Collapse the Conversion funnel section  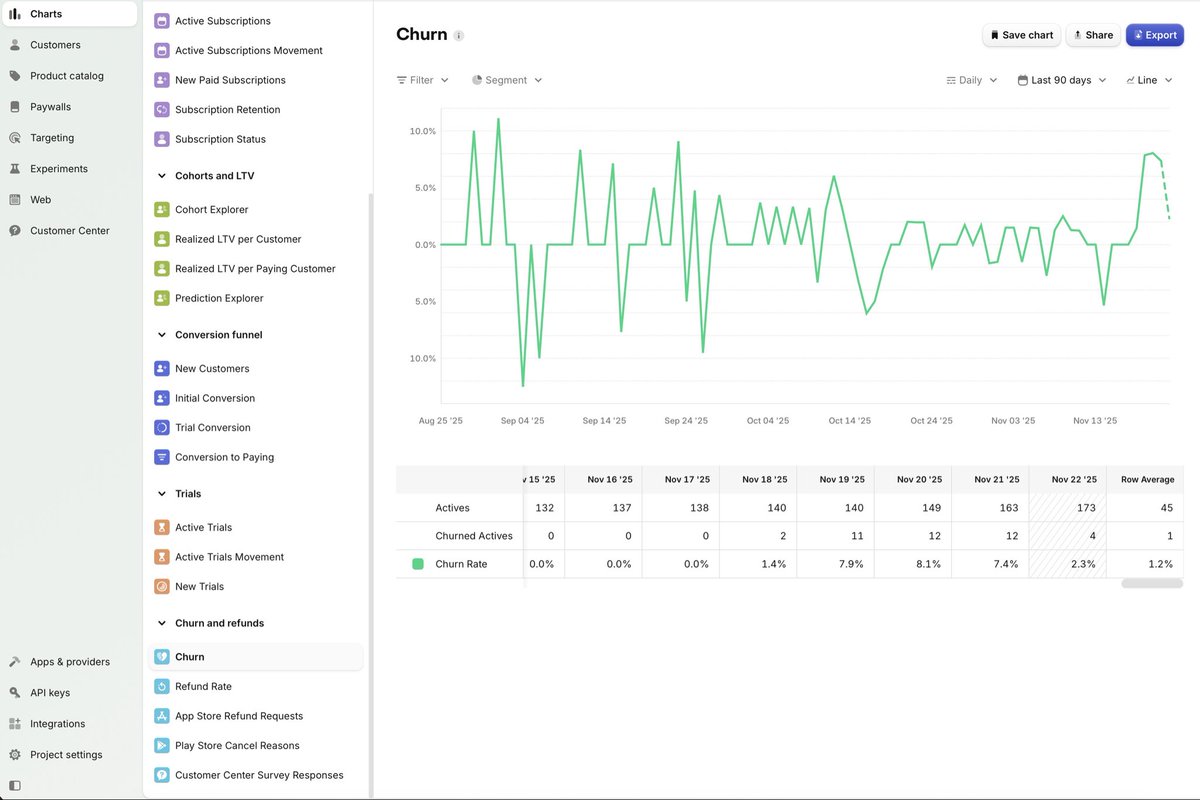tap(162, 335)
